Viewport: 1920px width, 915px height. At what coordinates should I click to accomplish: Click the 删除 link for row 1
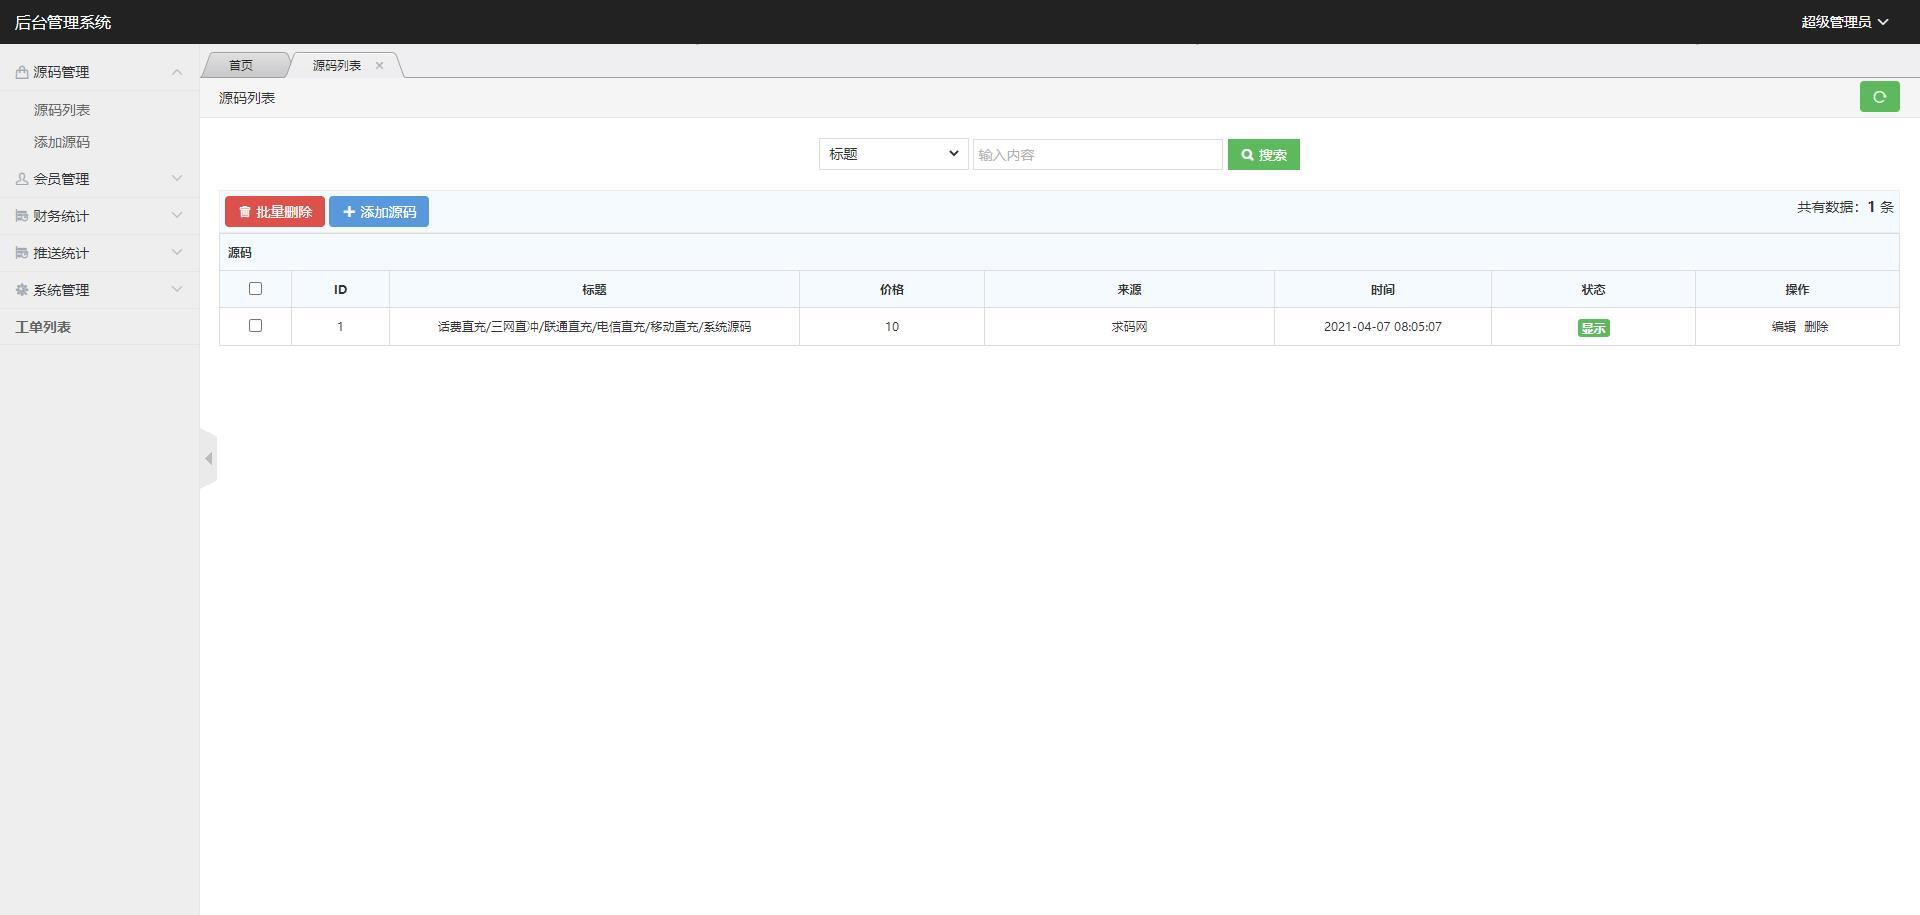[x=1816, y=326]
